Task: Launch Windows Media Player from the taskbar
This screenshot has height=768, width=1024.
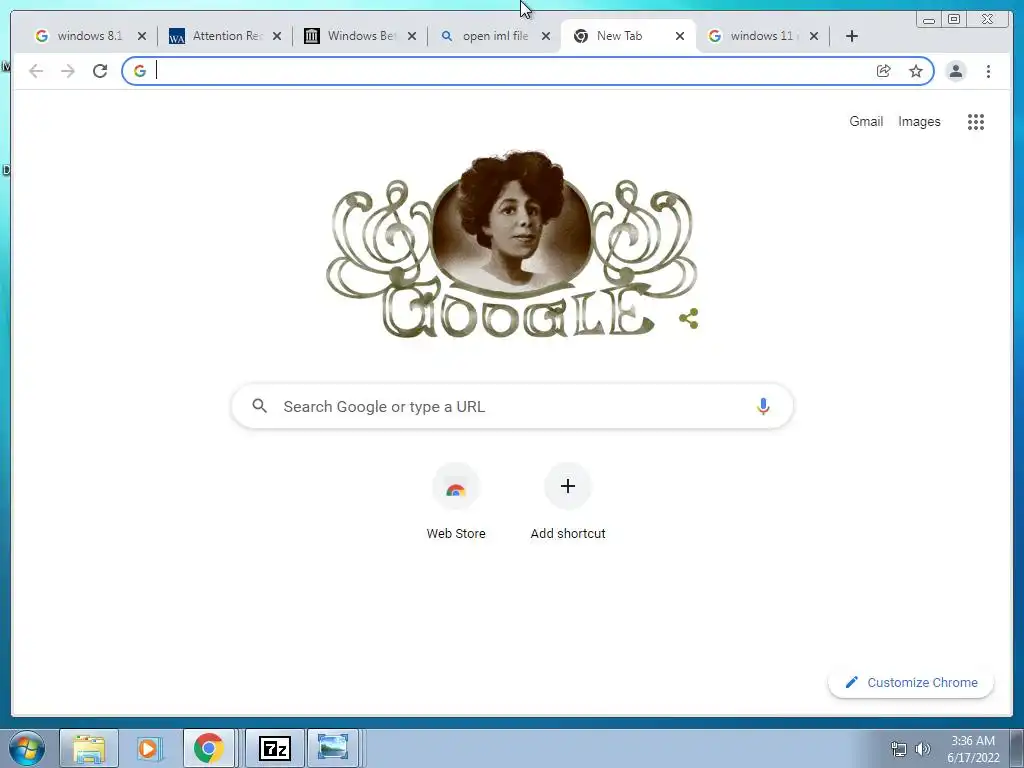Action: point(149,748)
